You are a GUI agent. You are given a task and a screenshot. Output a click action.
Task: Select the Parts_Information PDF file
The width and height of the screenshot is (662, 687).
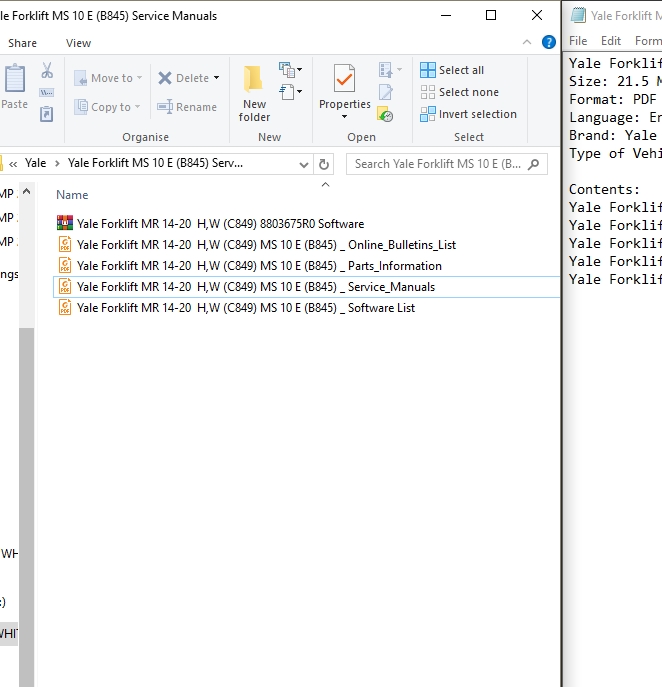click(x=259, y=266)
